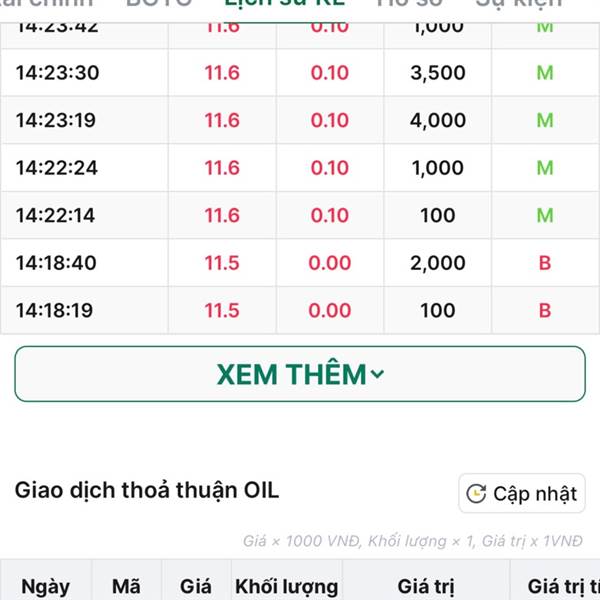Click the Mã column header
The width and height of the screenshot is (600, 600).
pyautogui.click(x=126, y=585)
